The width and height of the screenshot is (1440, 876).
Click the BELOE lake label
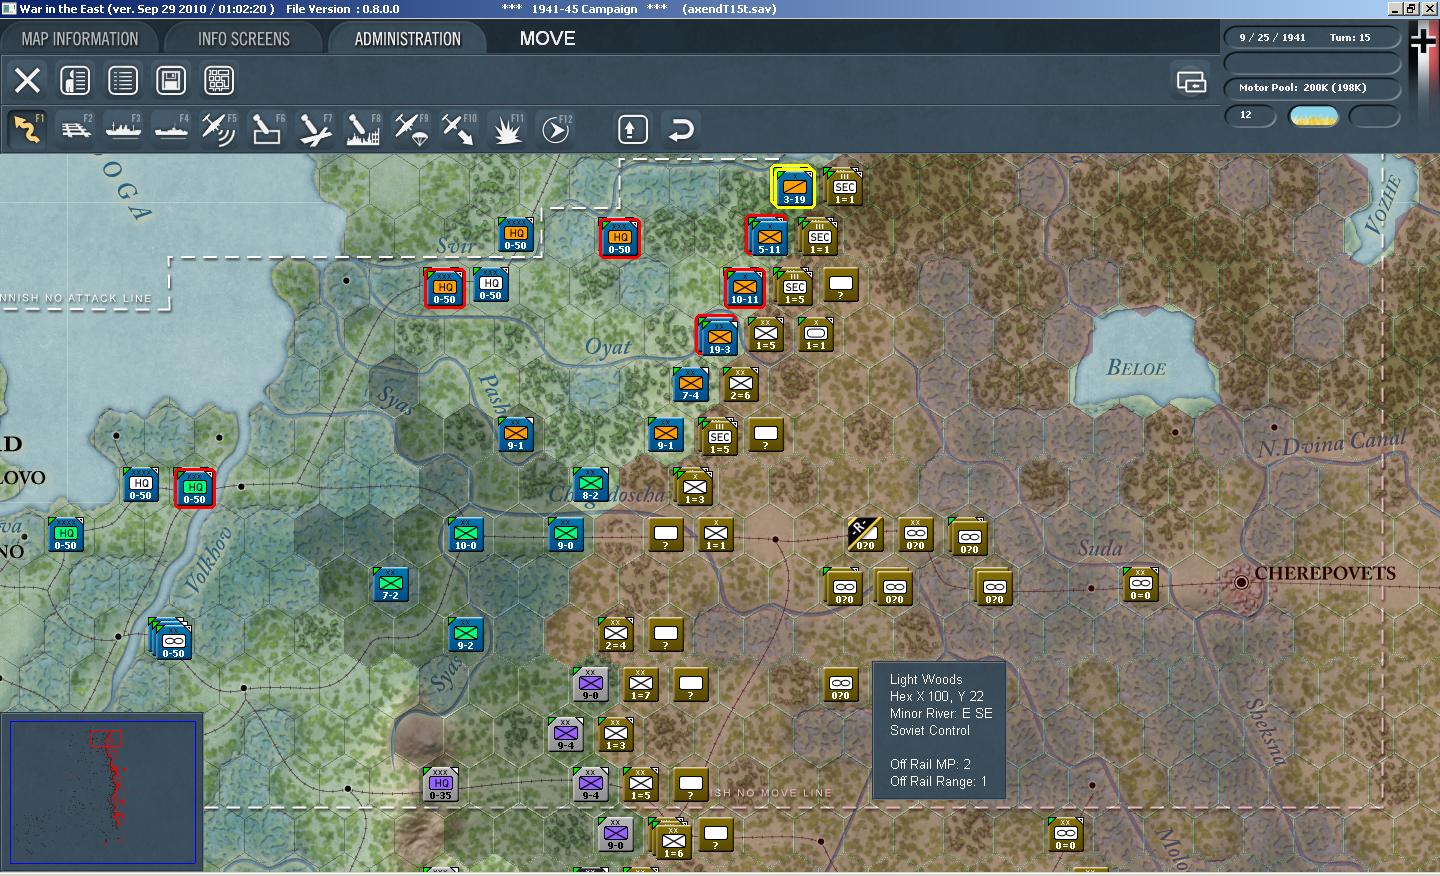(x=1136, y=368)
